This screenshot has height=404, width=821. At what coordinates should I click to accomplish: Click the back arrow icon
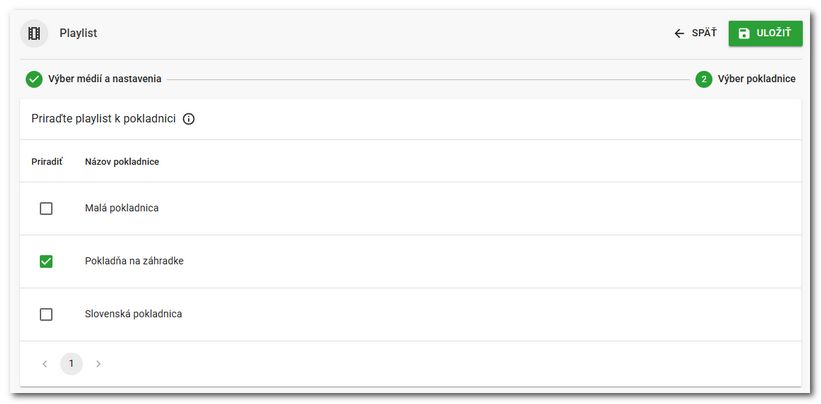(679, 33)
